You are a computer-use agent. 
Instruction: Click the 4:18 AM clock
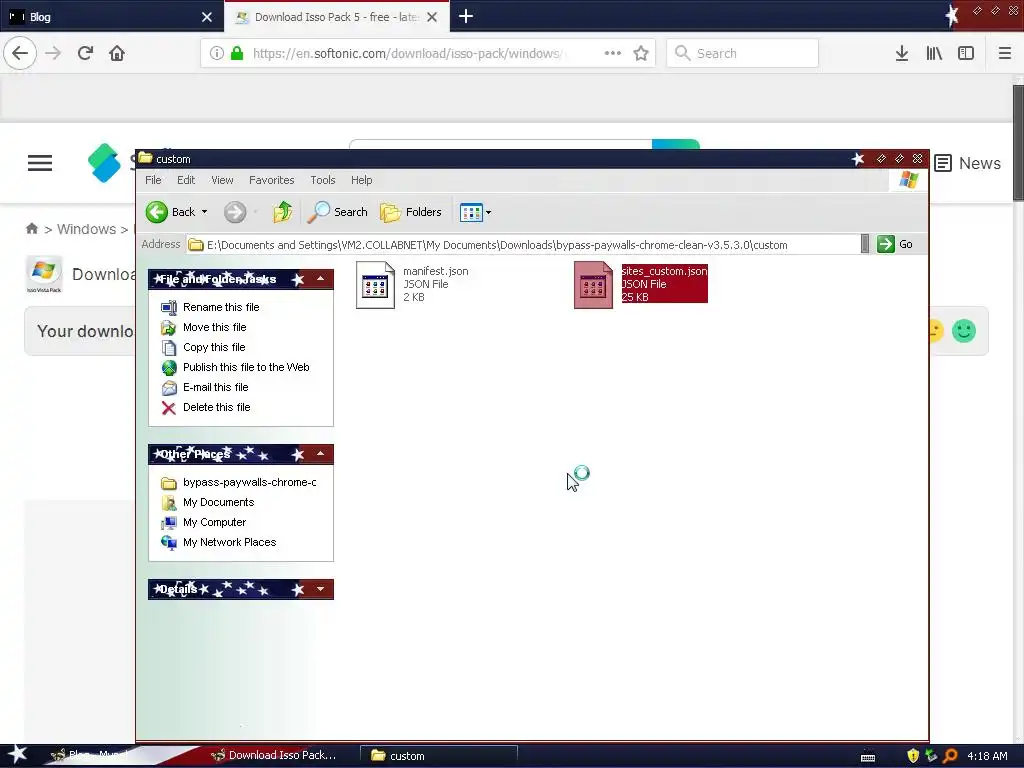point(987,756)
